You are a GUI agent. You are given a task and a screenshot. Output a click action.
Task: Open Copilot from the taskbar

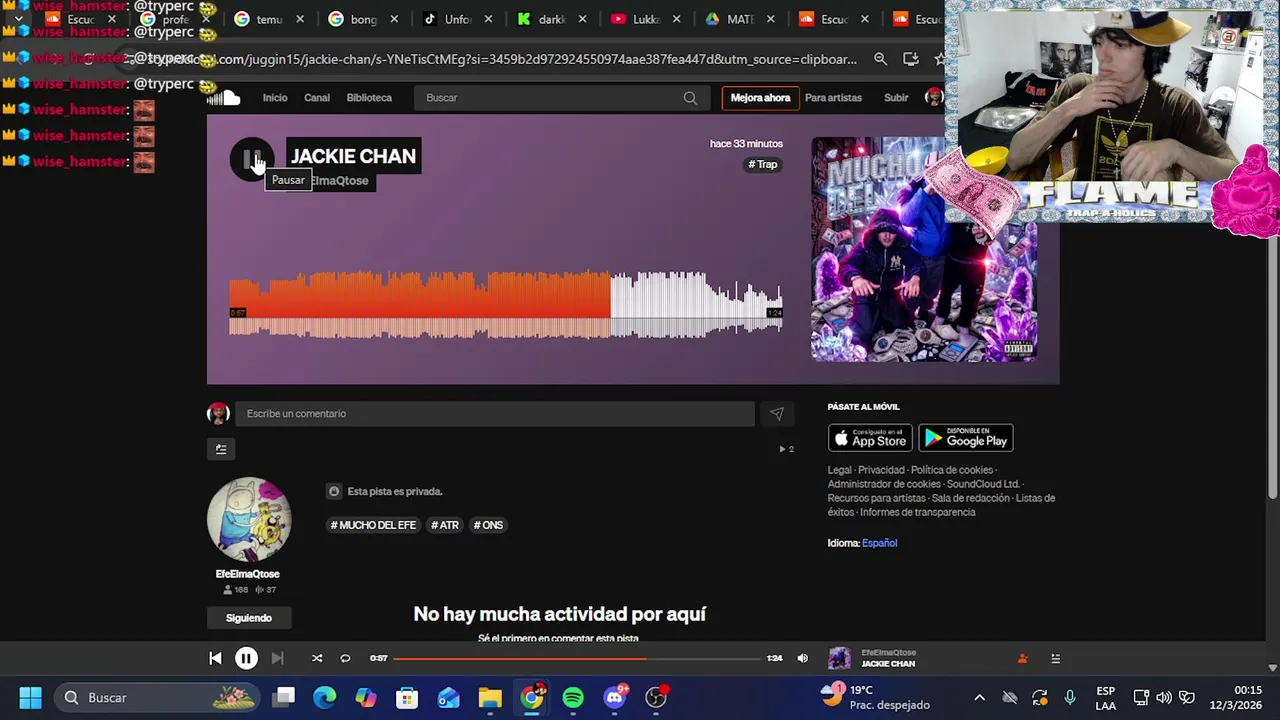pyautogui.click(x=366, y=697)
